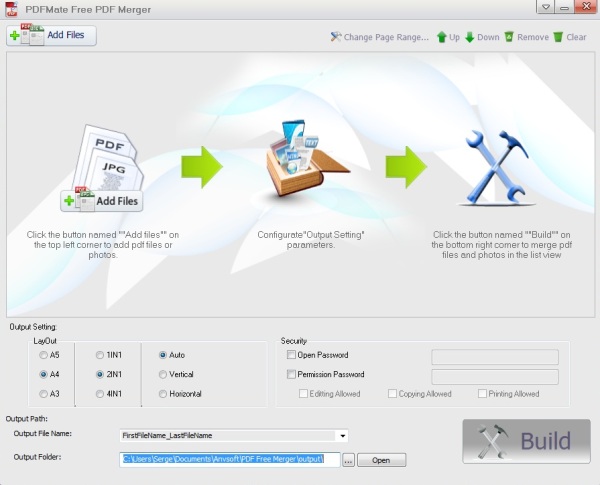Toggle Printing Allowed checkbox
Image resolution: width=600 pixels, height=485 pixels.
point(482,394)
